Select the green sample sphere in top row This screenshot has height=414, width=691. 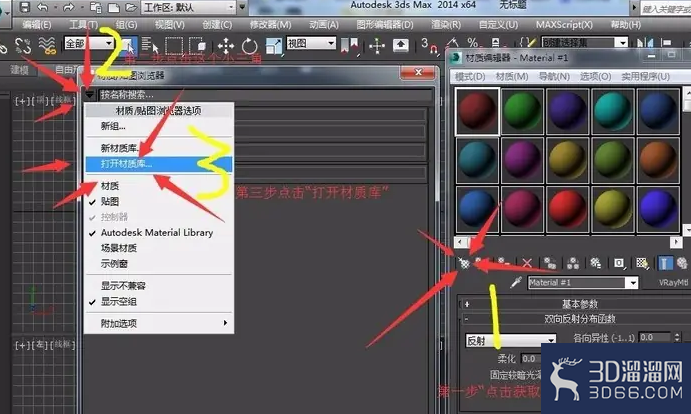point(522,111)
